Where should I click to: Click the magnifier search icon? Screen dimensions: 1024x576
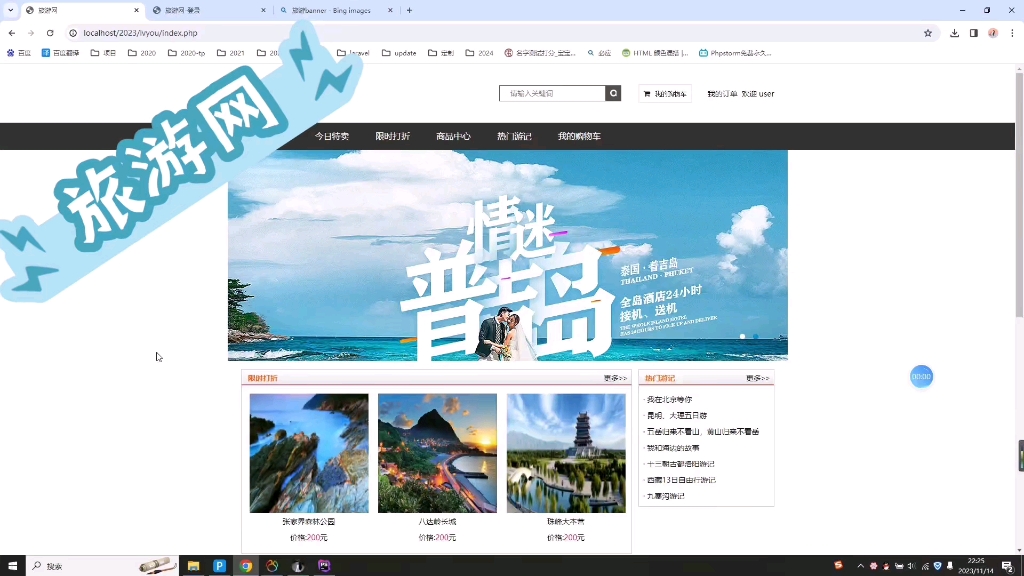[x=614, y=93]
